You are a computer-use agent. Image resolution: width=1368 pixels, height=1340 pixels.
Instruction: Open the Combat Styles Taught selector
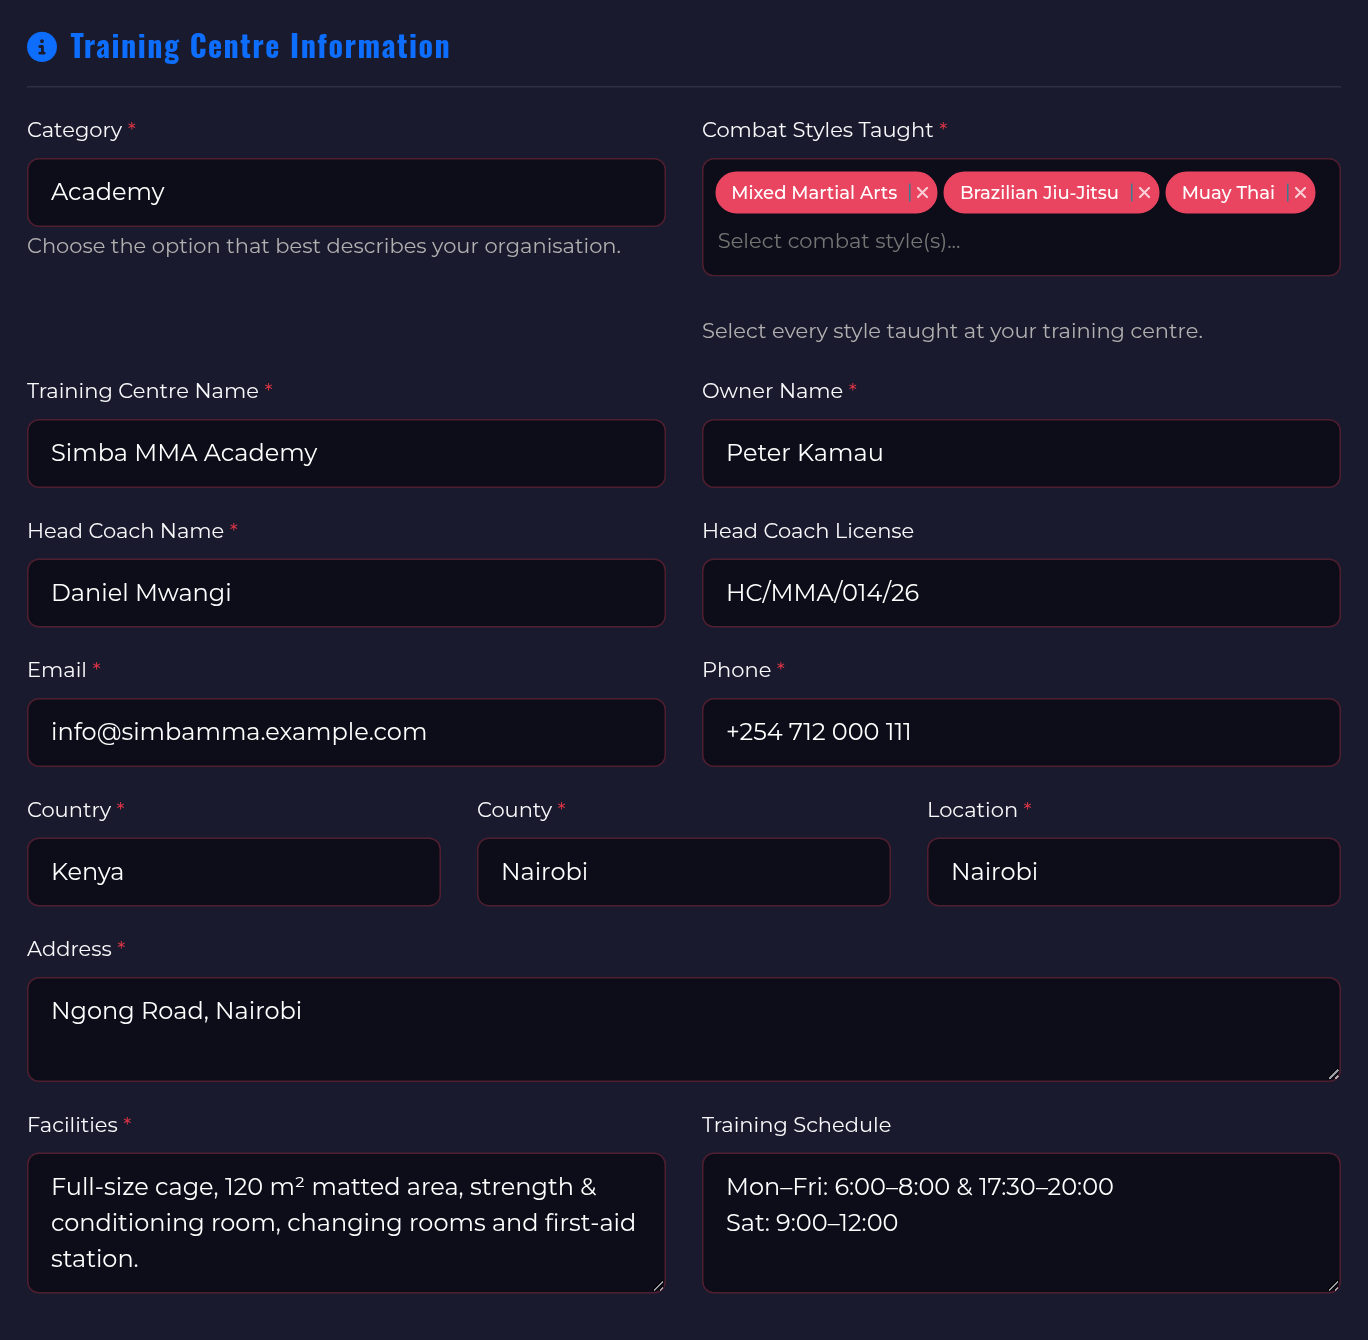tap(1021, 217)
